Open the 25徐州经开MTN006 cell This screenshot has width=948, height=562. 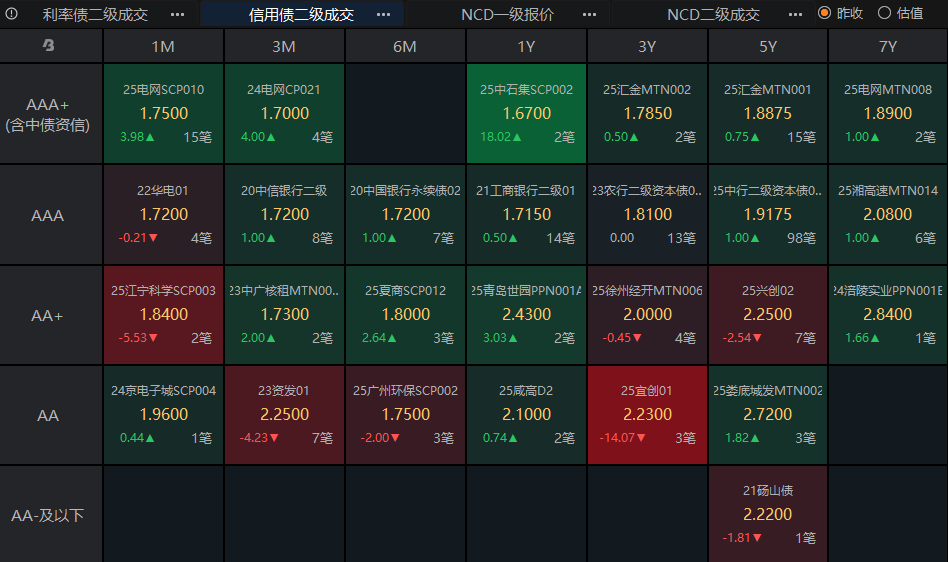click(647, 315)
